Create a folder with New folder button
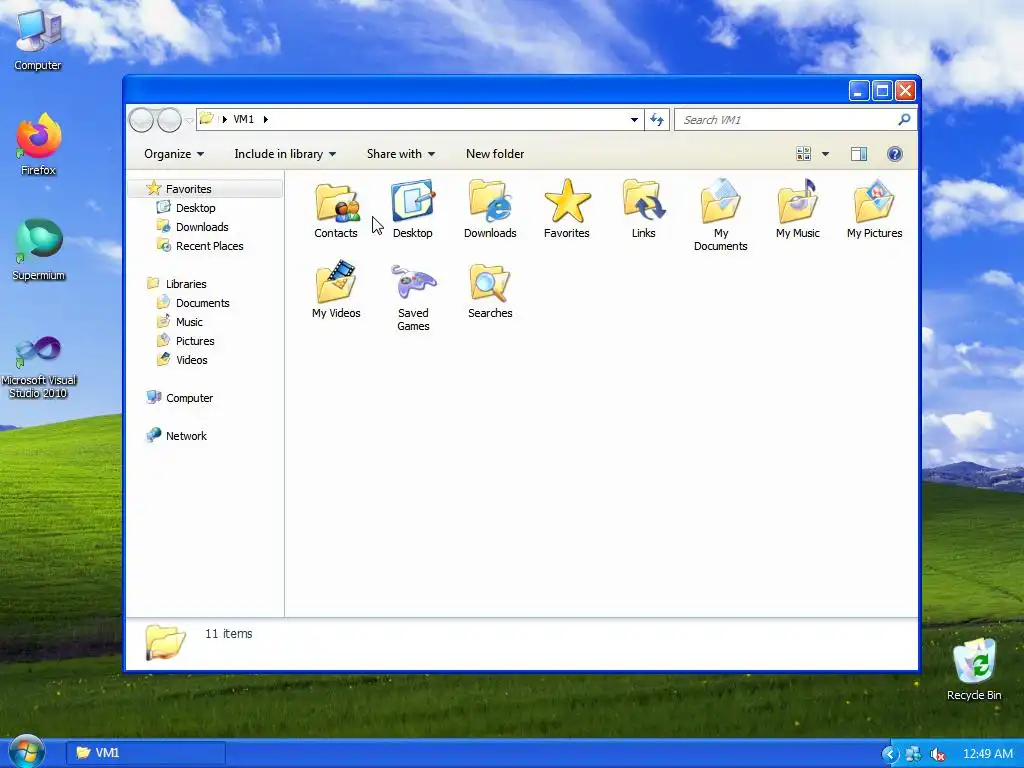Screen dimensions: 1024x768 coord(495,154)
